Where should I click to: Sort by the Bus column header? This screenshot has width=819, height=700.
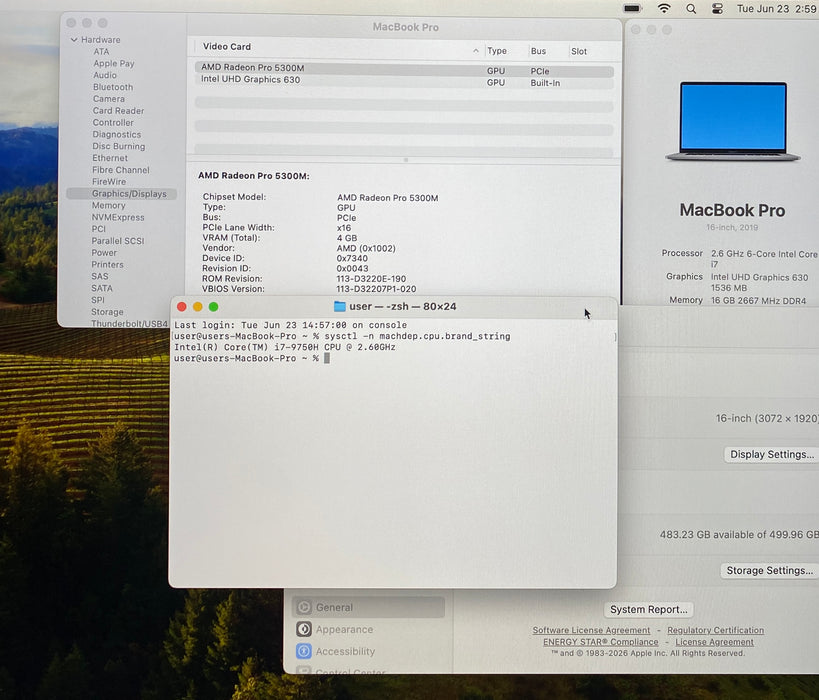point(538,51)
